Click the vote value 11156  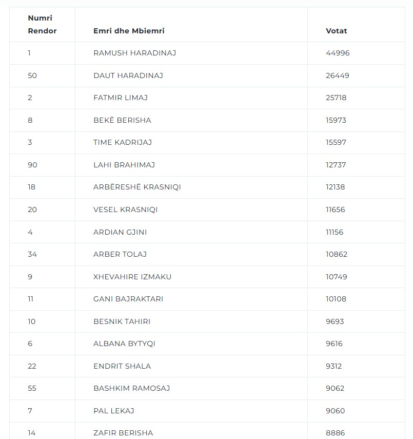(x=334, y=232)
